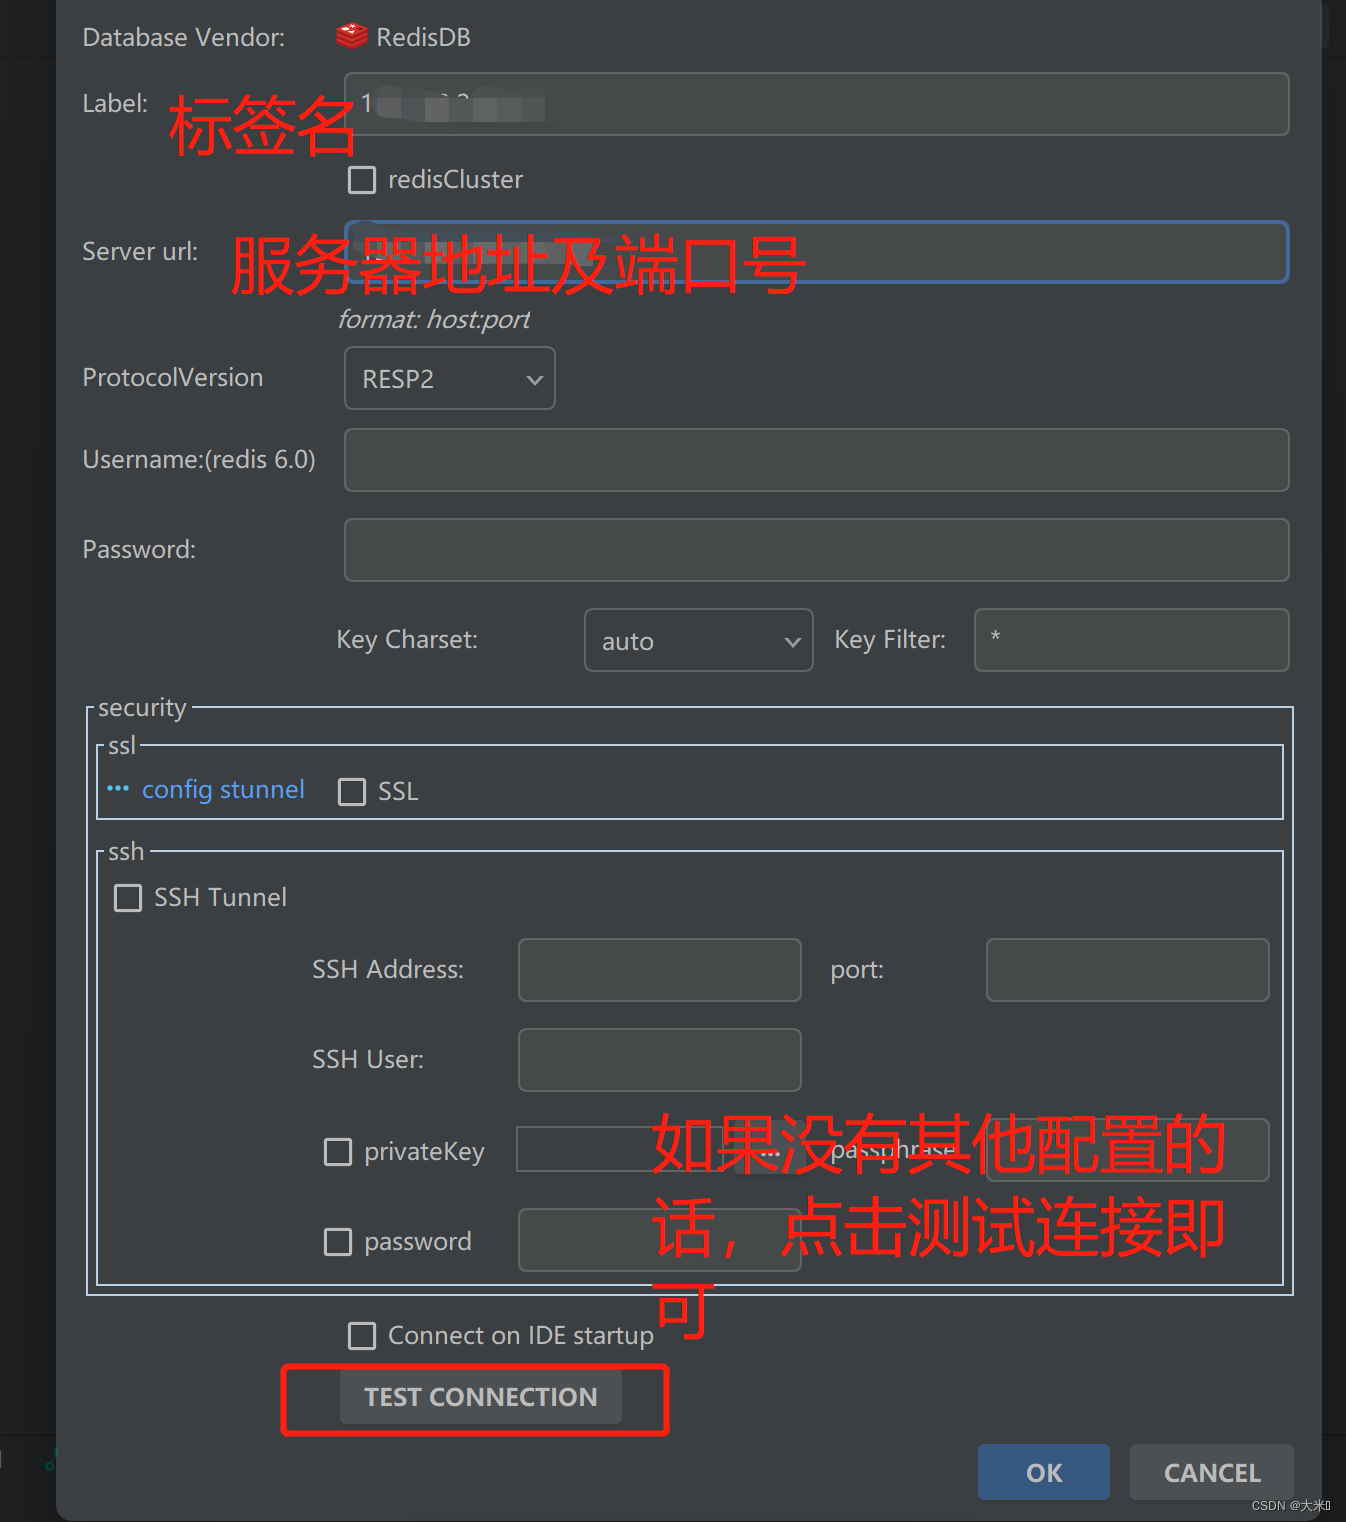Screen dimensions: 1346x1522
Task: Click the SSH Address input field
Action: [x=660, y=970]
